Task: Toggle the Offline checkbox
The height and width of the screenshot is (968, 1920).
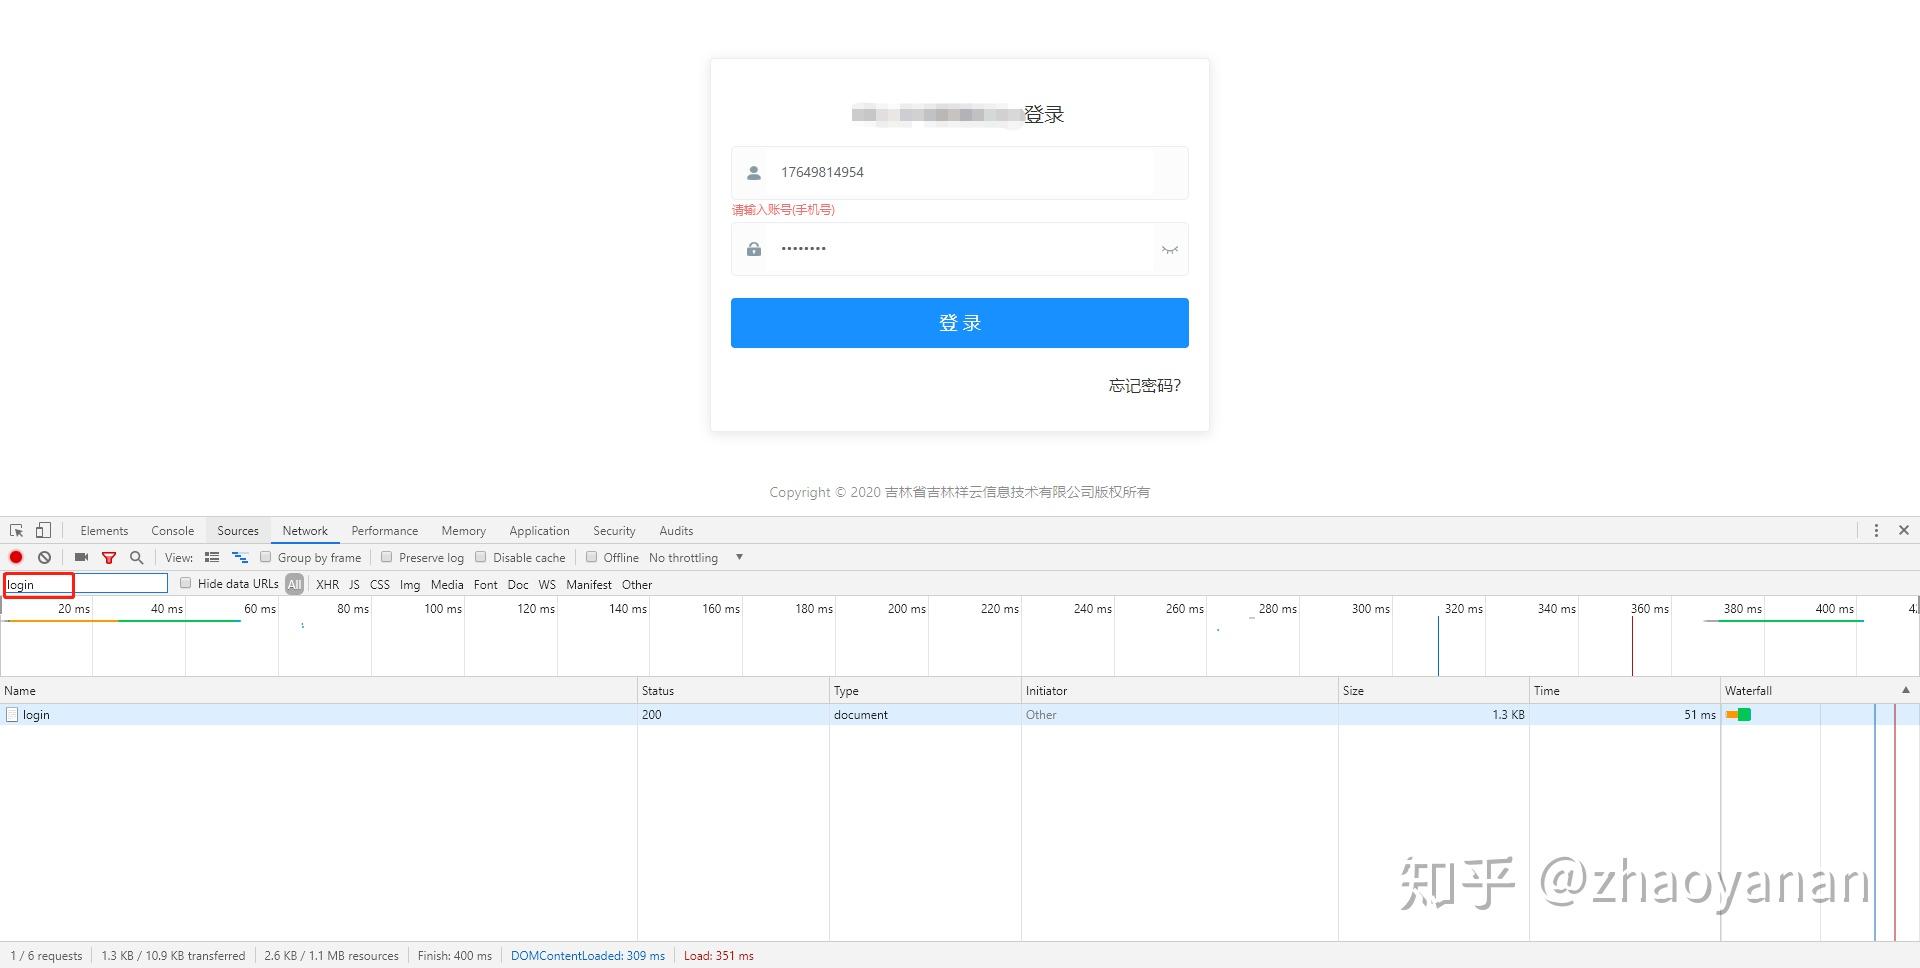Action: tap(592, 557)
